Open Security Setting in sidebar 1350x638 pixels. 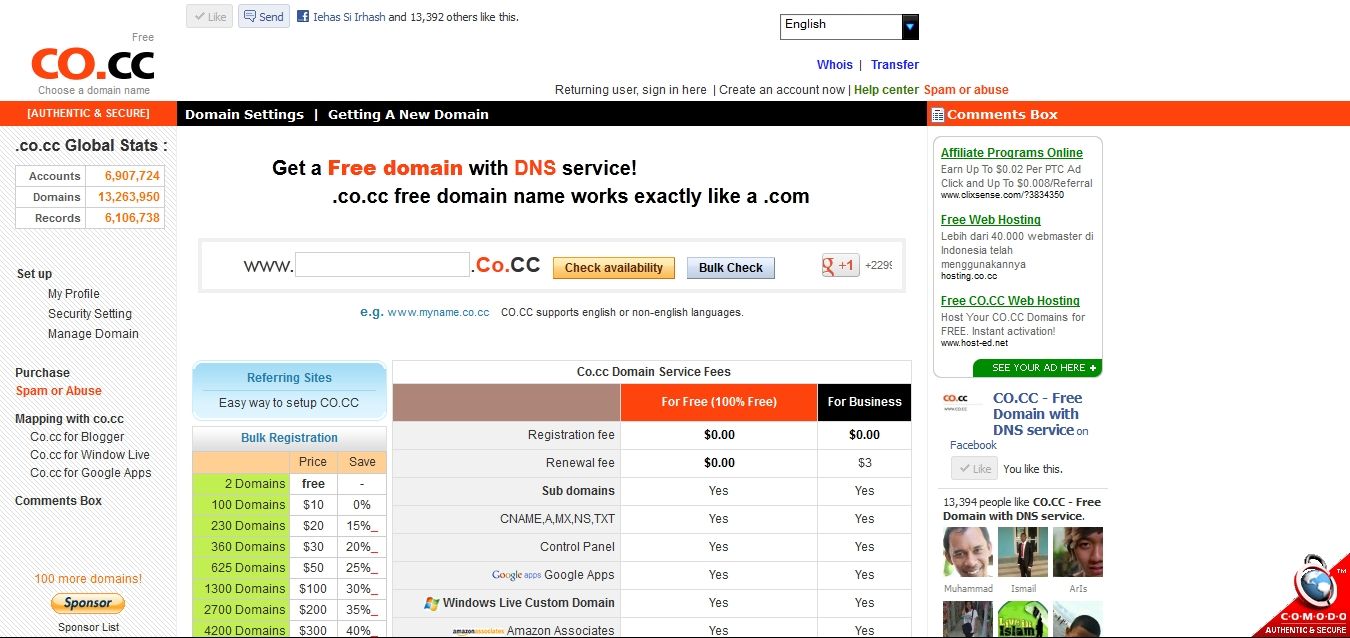pyautogui.click(x=90, y=314)
